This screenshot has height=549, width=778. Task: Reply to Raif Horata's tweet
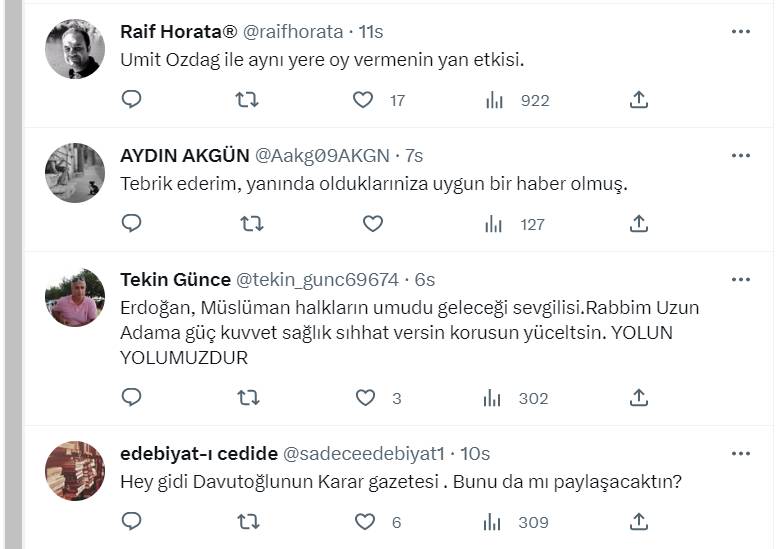[x=132, y=100]
